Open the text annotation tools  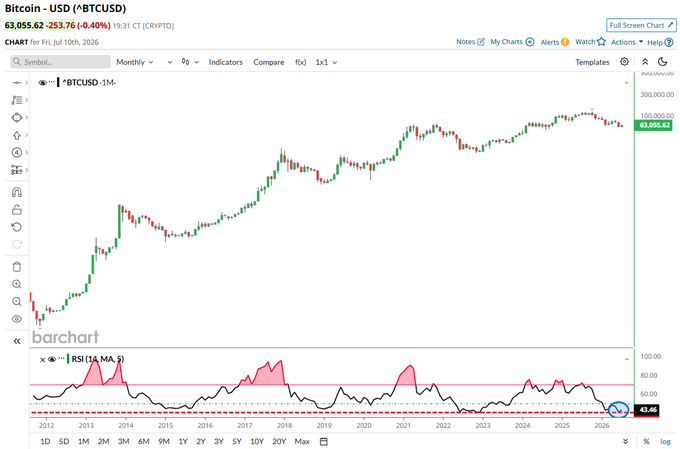coord(16,100)
